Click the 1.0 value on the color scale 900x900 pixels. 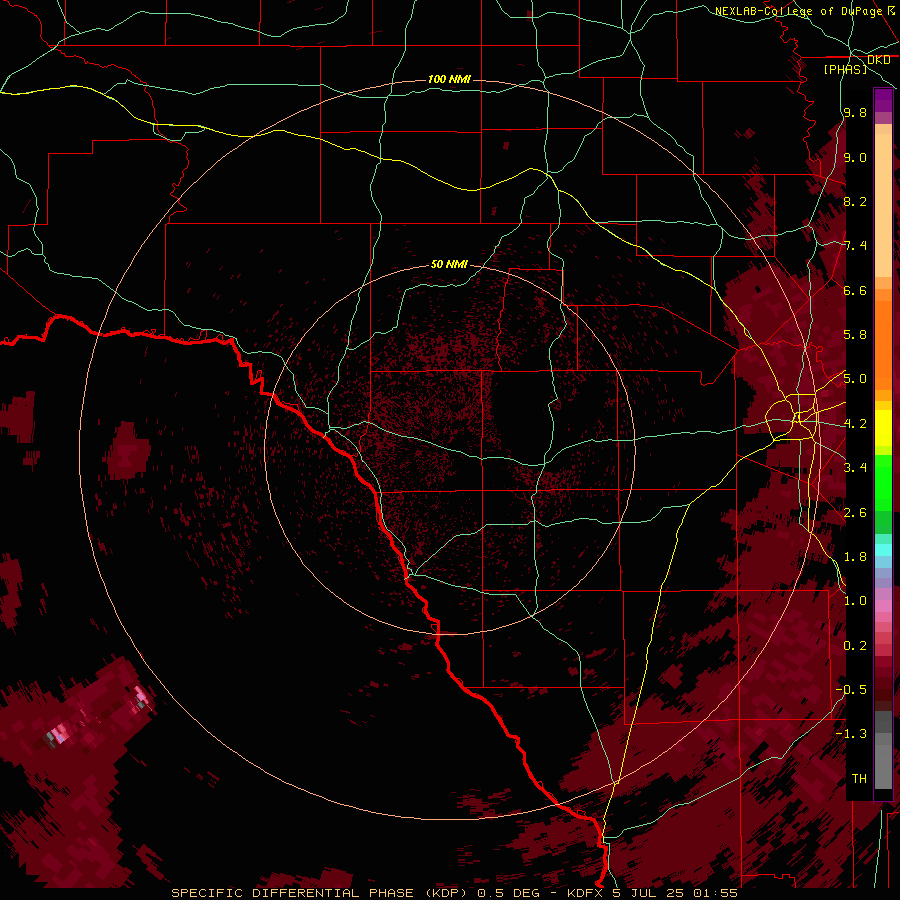coord(855,601)
